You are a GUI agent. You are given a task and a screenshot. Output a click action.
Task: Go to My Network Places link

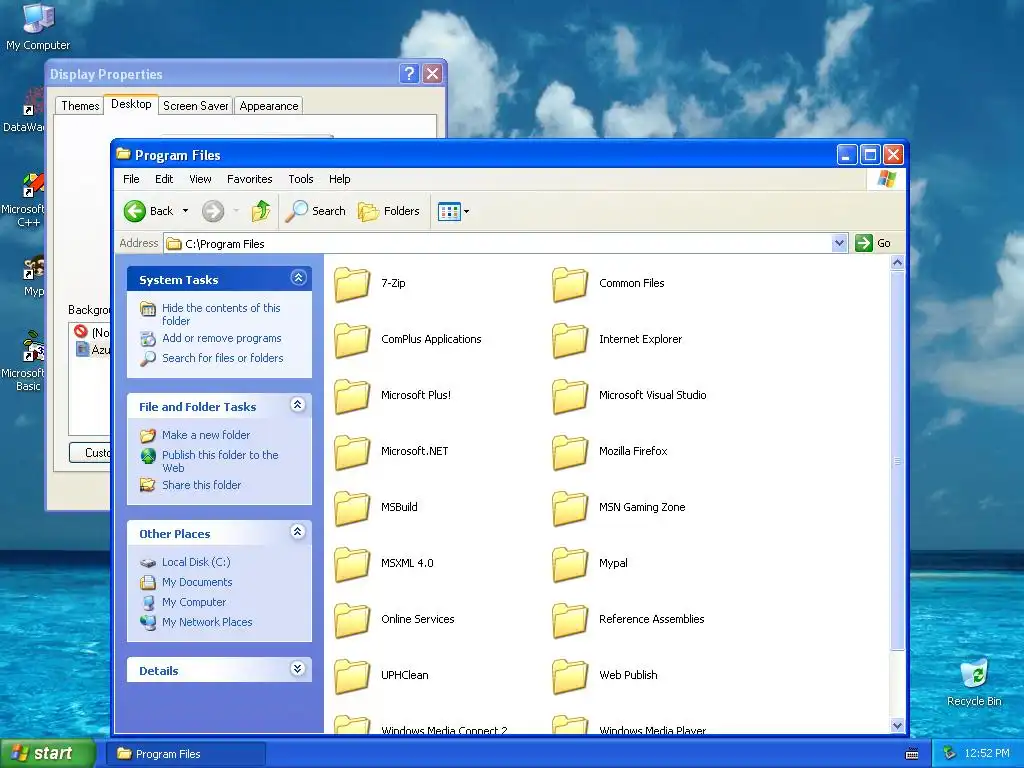click(x=207, y=622)
